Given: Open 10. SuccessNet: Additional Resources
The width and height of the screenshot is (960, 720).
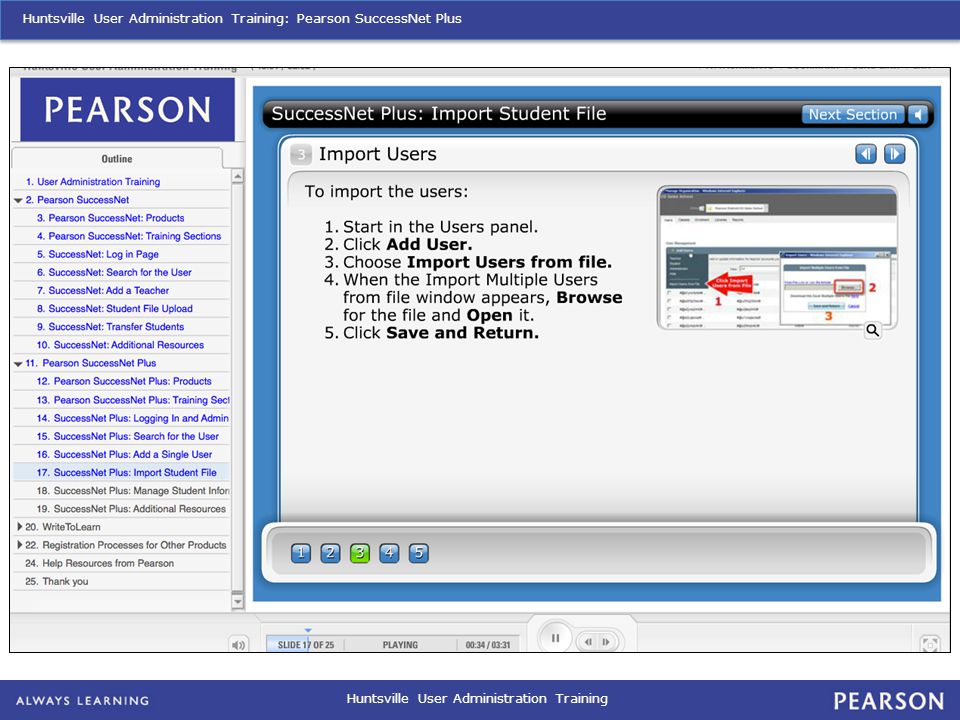Looking at the screenshot, I should point(120,345).
